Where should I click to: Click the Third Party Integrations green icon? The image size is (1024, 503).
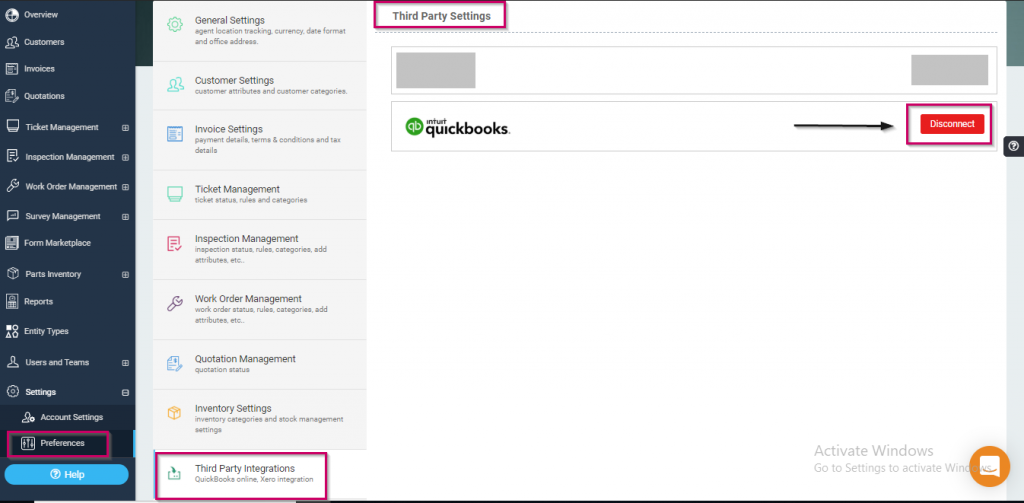[174, 474]
